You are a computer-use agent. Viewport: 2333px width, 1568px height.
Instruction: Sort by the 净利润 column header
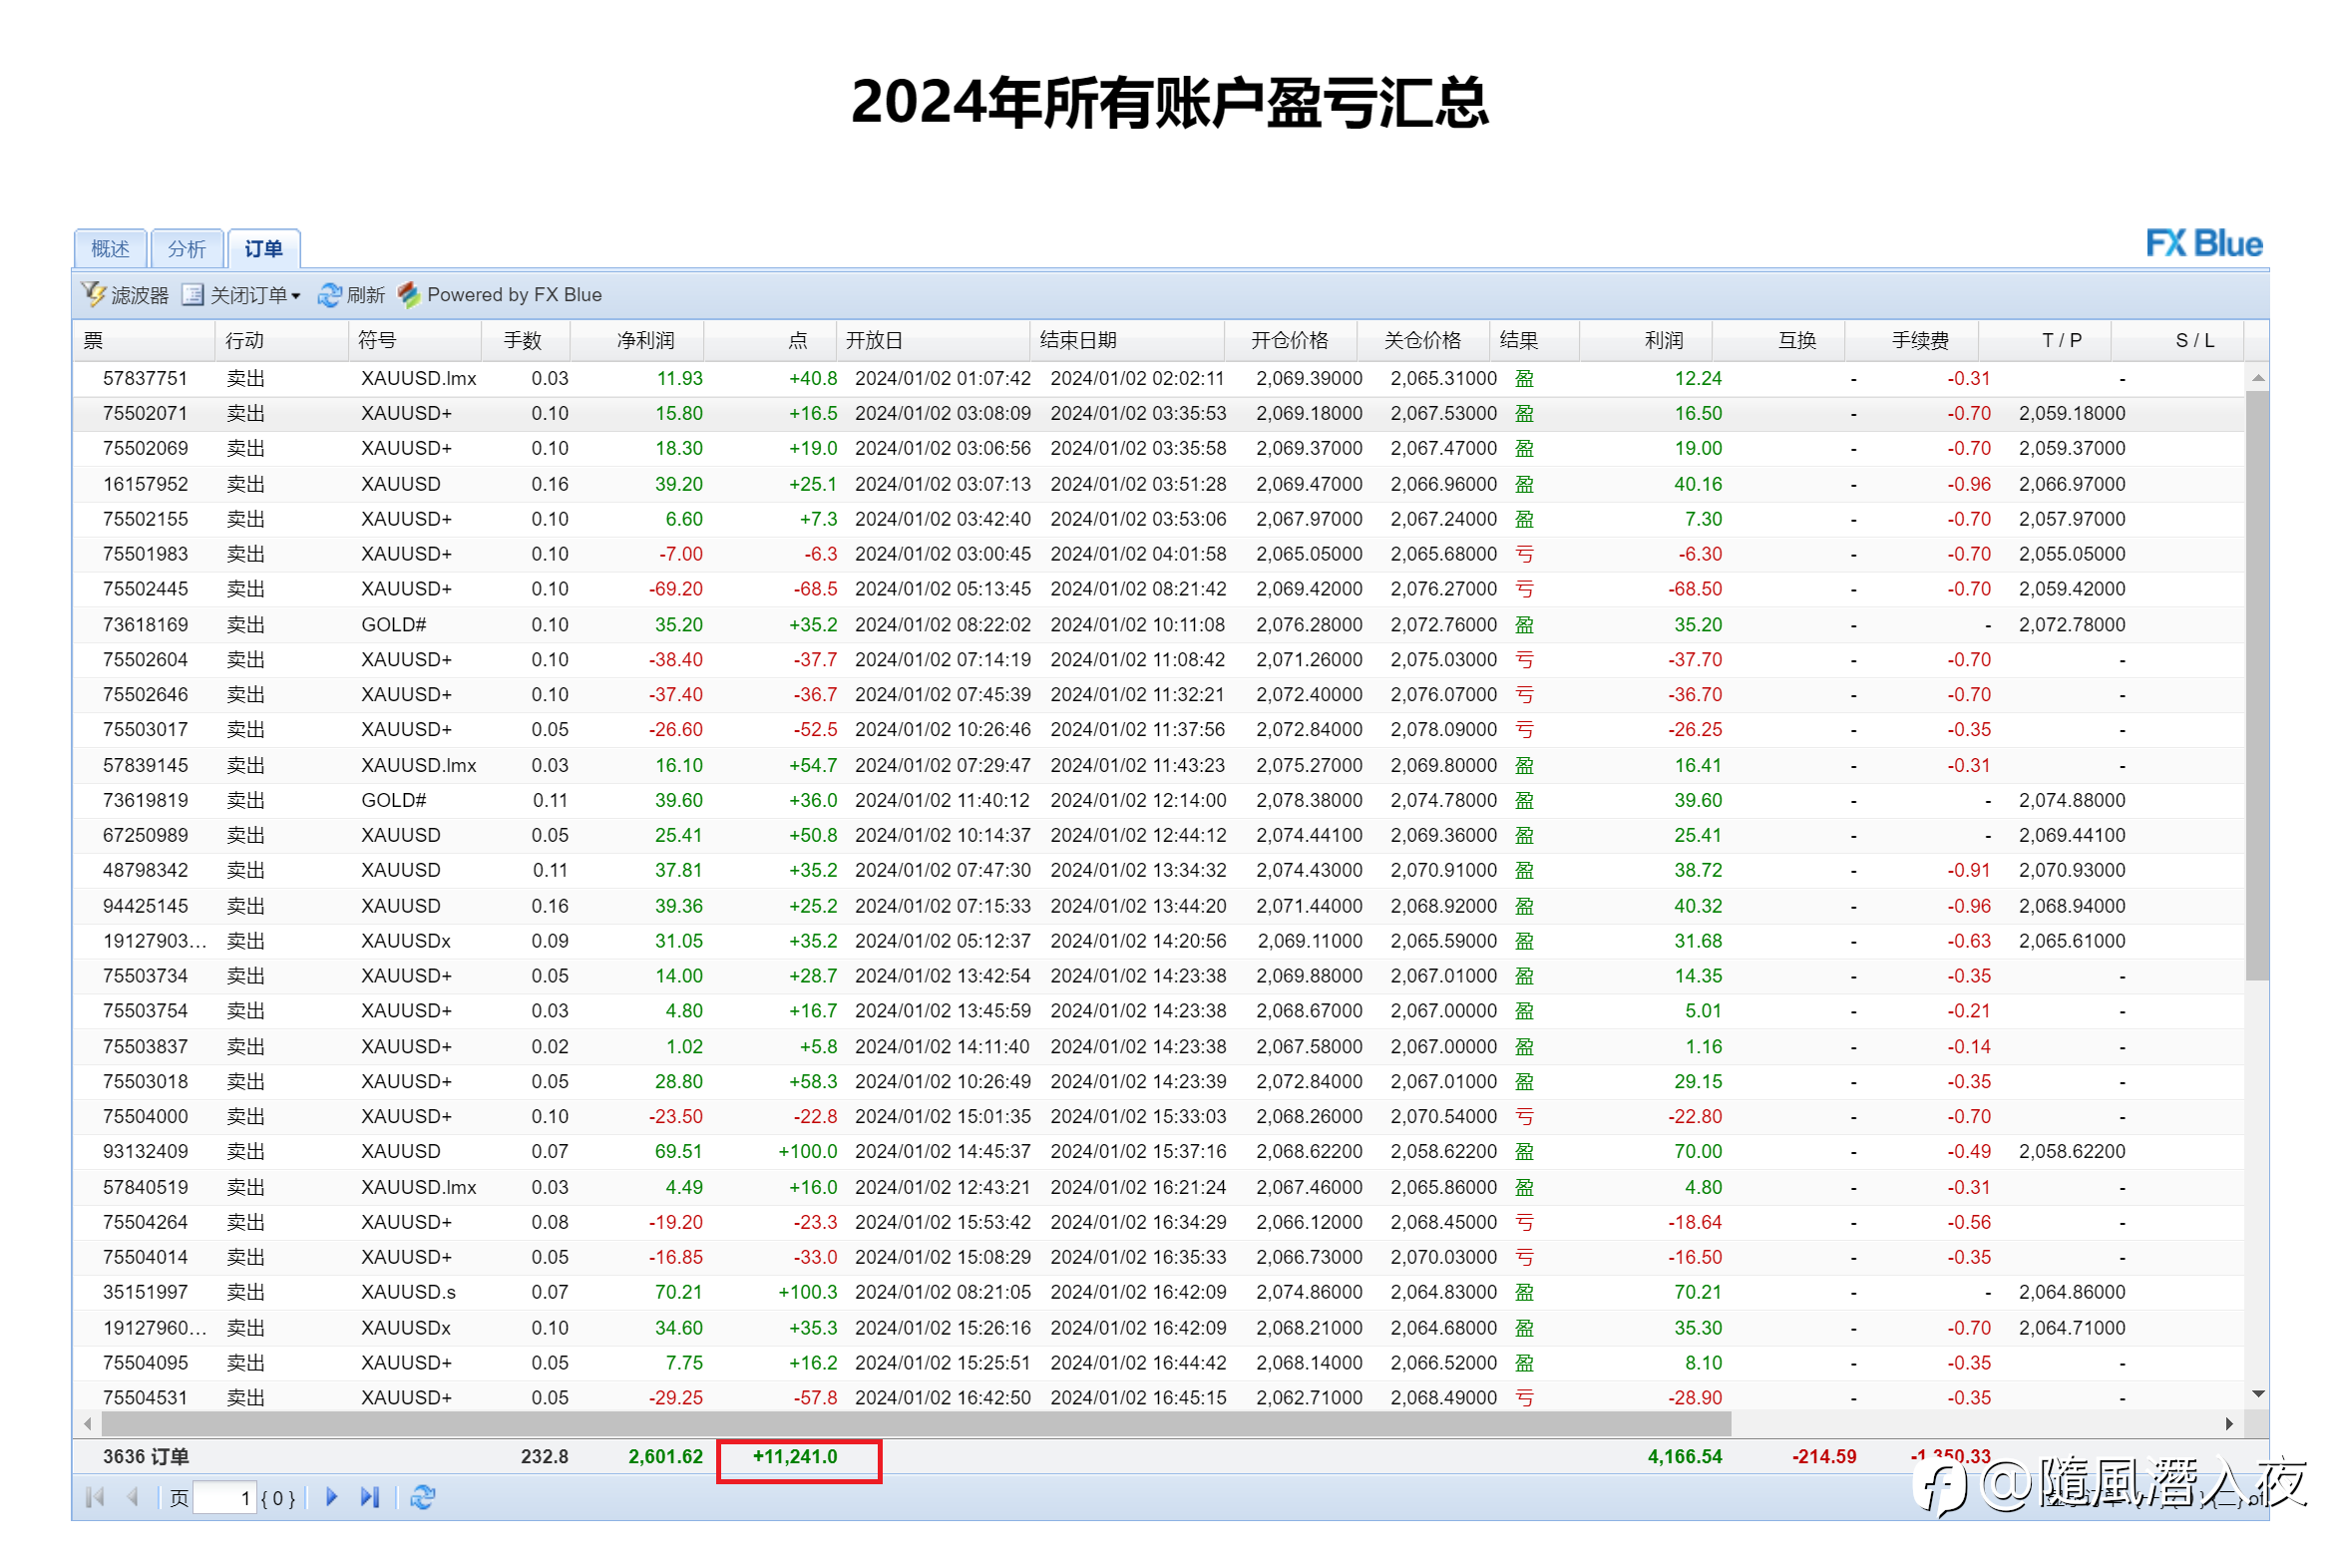coord(646,340)
